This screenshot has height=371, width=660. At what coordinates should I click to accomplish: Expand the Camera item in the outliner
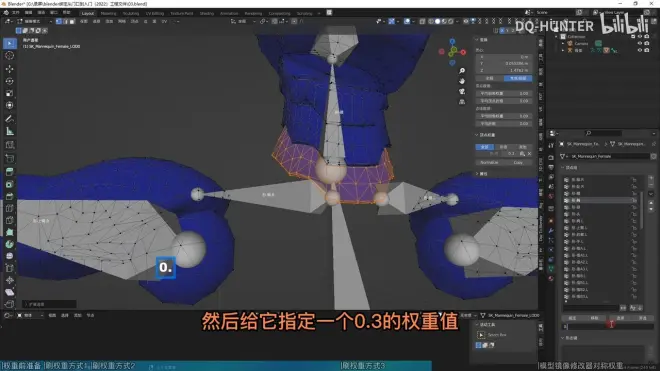(563, 43)
